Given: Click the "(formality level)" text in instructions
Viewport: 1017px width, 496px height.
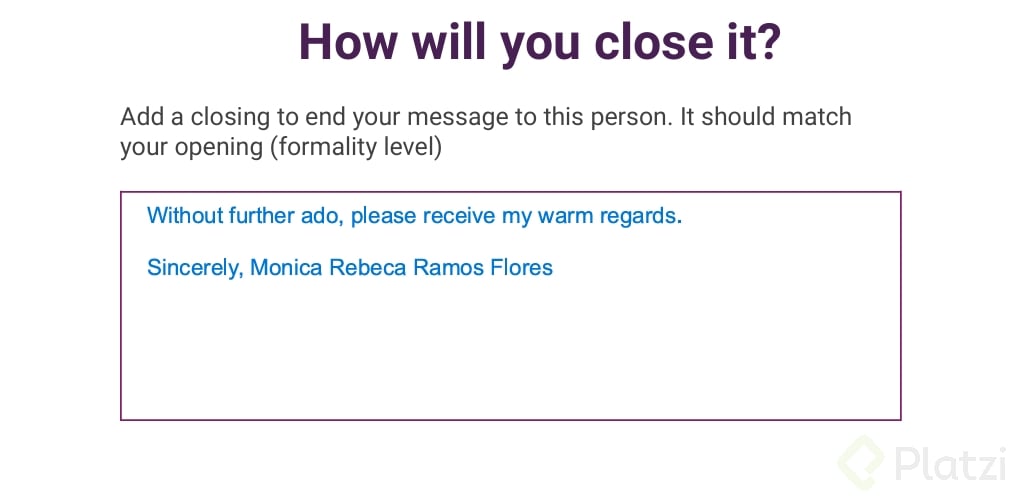Looking at the screenshot, I should (x=356, y=148).
